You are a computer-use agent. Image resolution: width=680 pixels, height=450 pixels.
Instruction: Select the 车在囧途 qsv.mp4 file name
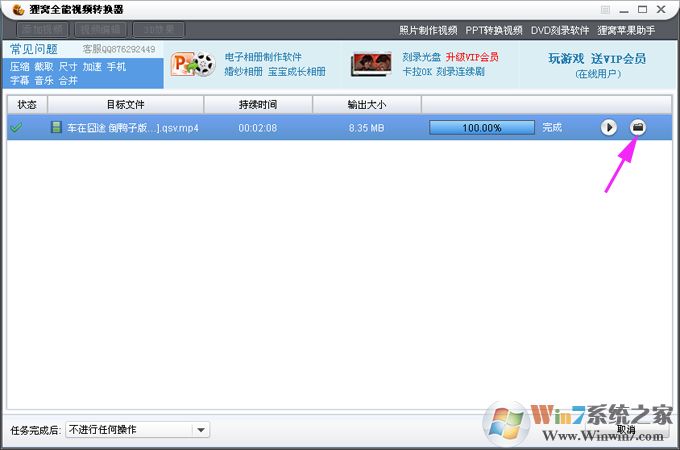click(x=133, y=128)
